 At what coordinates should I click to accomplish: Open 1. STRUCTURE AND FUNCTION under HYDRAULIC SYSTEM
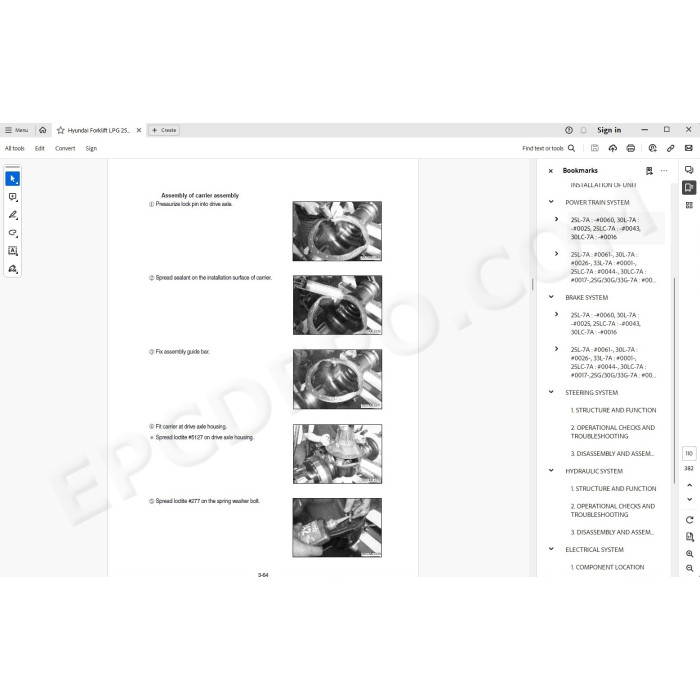[x=613, y=489]
